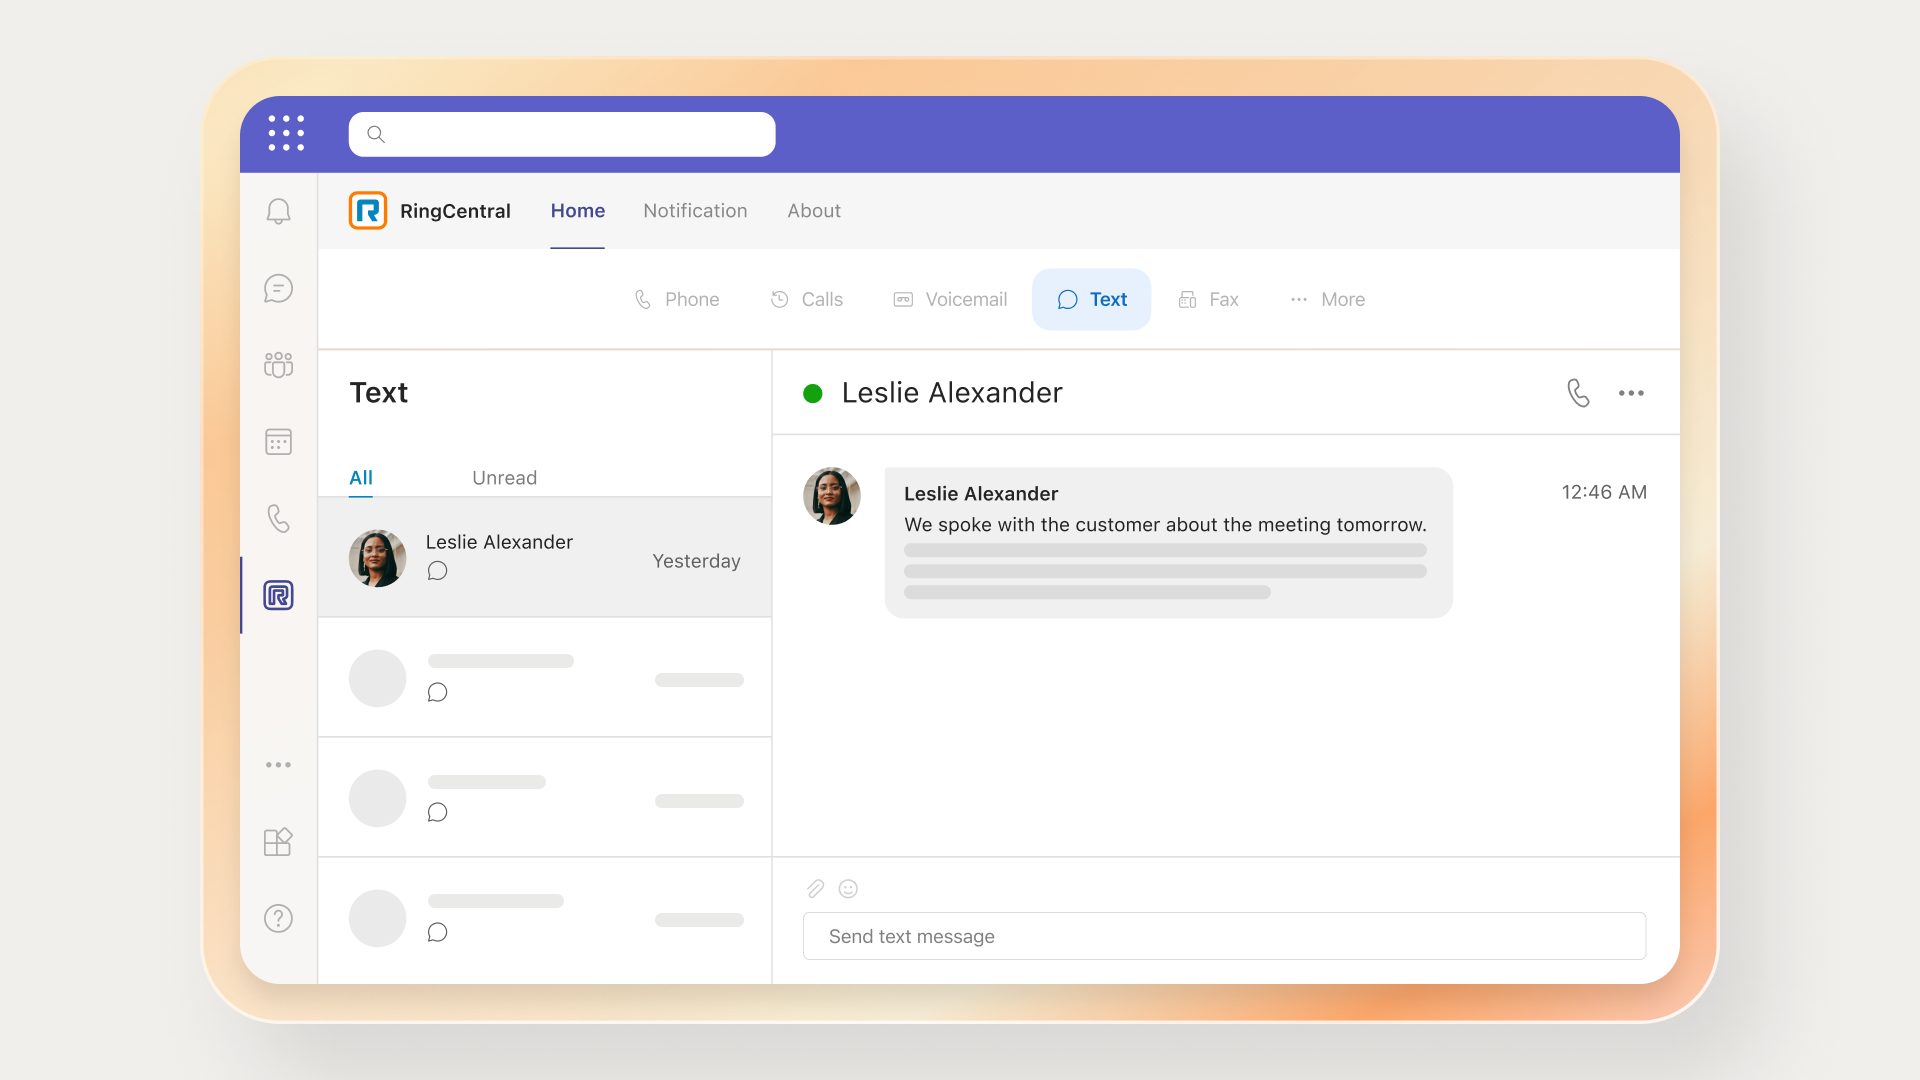Open the Apps store icon in sidebar
Image resolution: width=1920 pixels, height=1080 pixels.
click(x=278, y=841)
